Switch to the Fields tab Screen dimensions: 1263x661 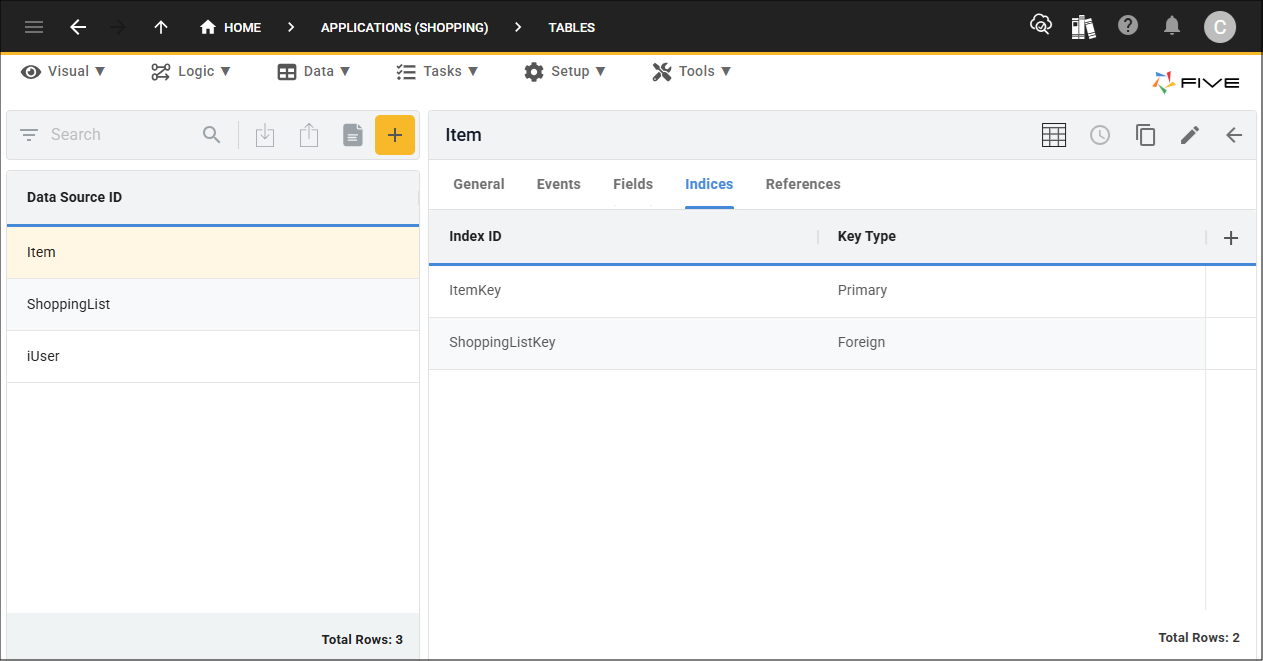click(x=633, y=184)
